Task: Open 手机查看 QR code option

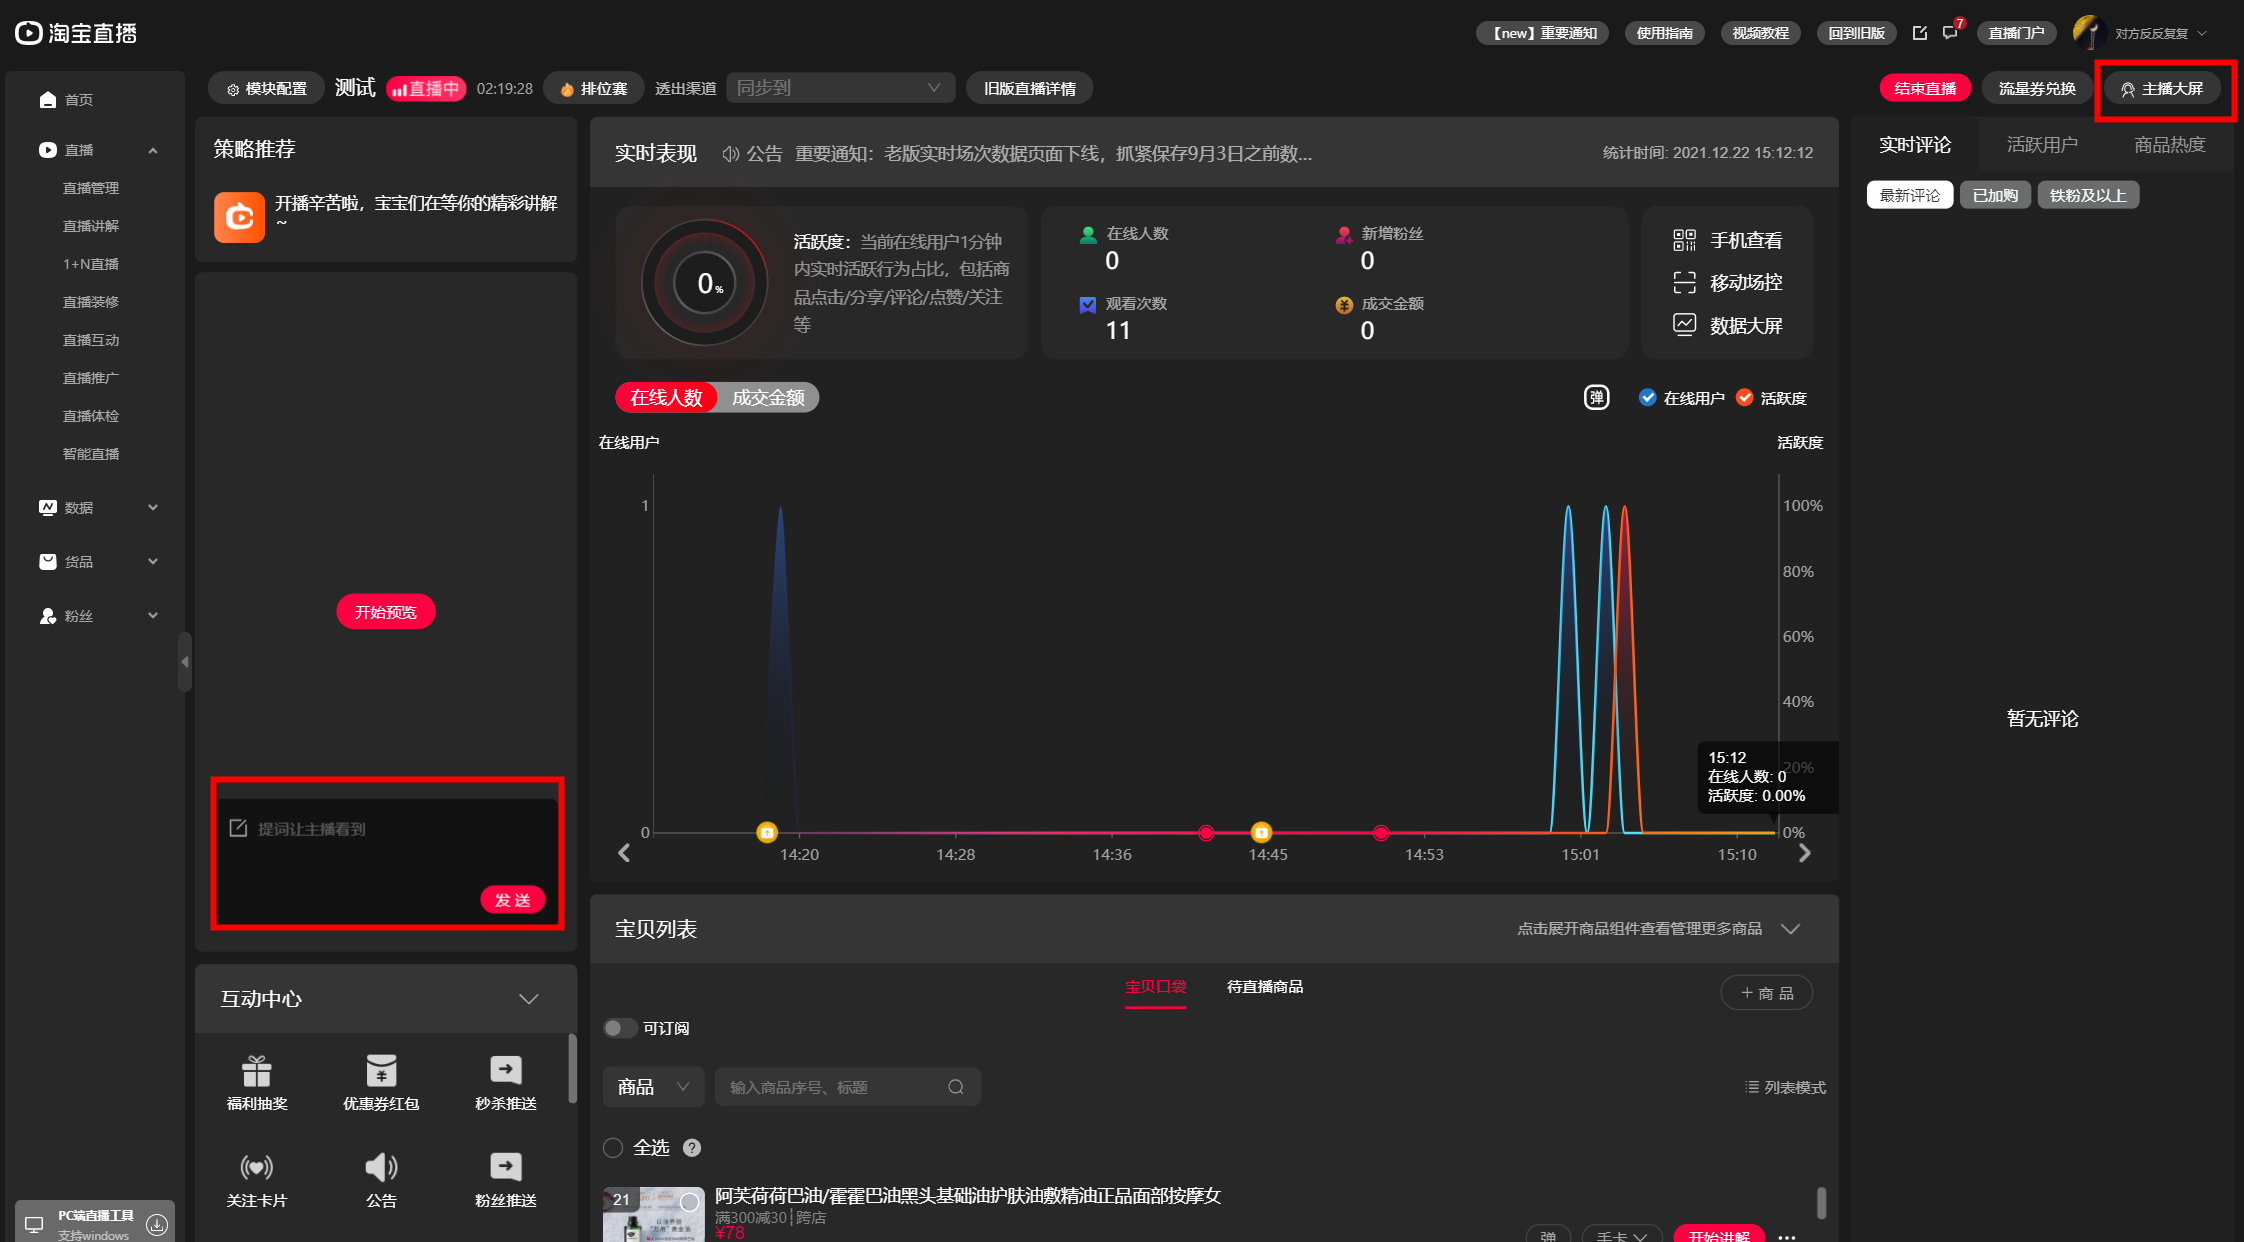Action: pos(1727,240)
